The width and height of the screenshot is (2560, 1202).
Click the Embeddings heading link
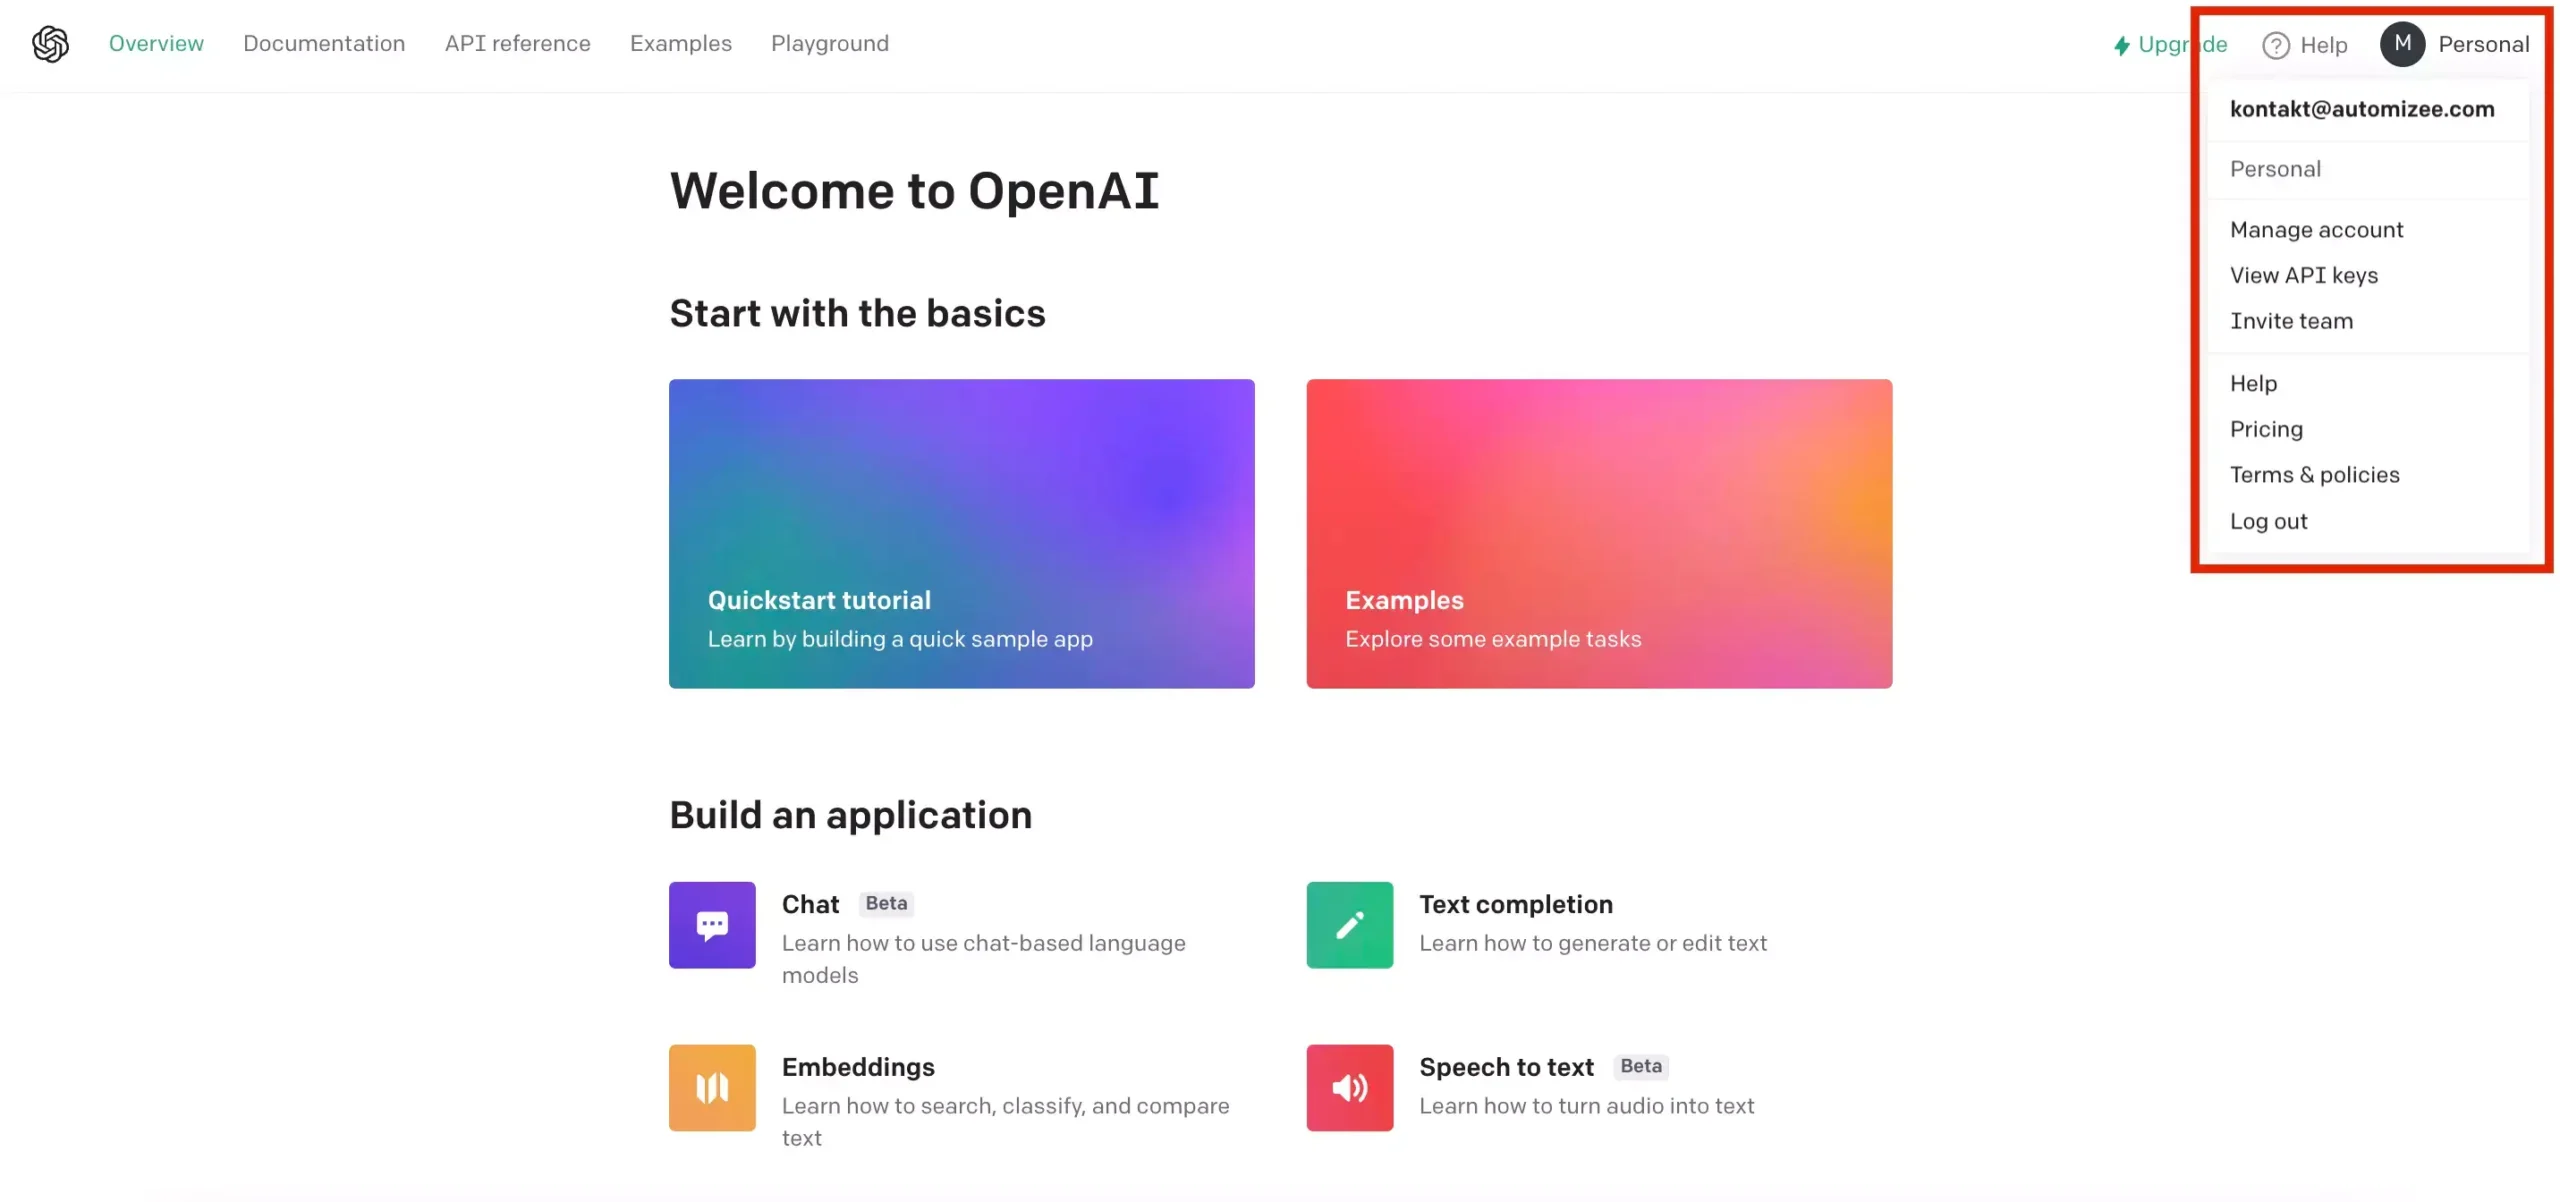point(858,1067)
